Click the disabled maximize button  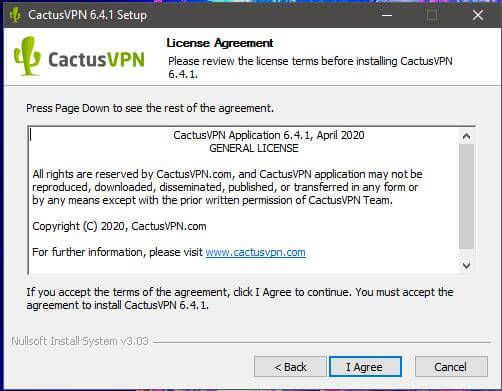432,15
